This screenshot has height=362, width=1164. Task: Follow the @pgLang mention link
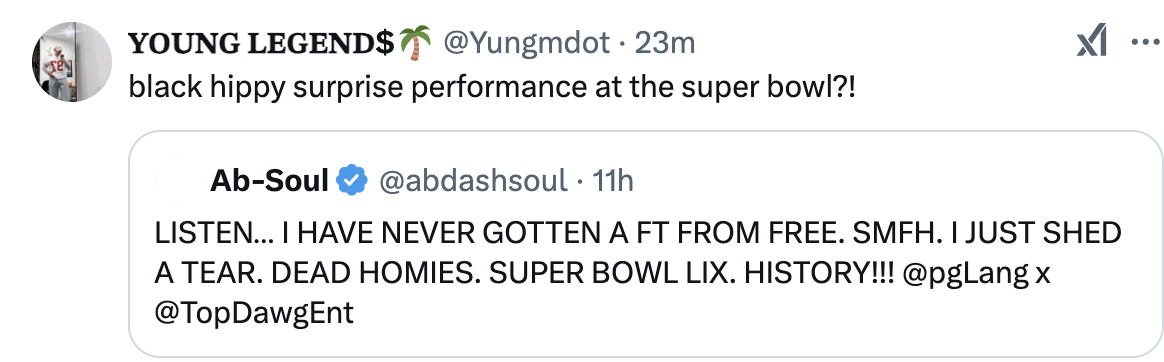(965, 274)
